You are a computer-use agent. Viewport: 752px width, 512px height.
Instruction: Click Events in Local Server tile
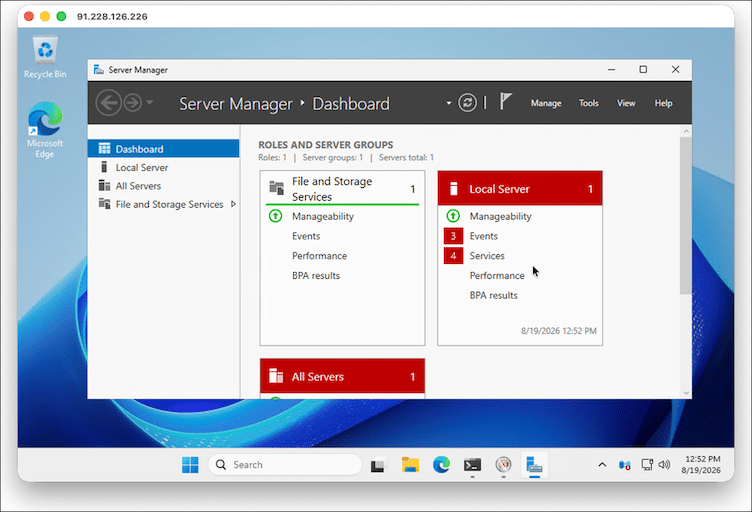(483, 236)
